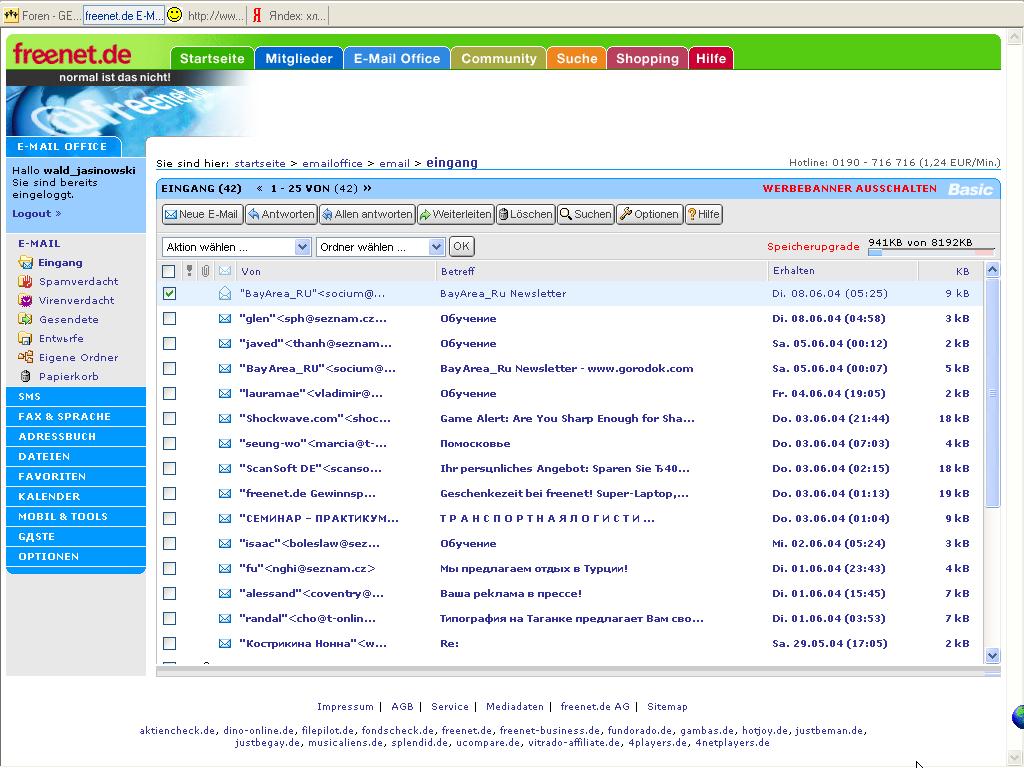Open the "Ordner wählen ..." dropdown
Screen dimensions: 1024x768
[x=381, y=247]
